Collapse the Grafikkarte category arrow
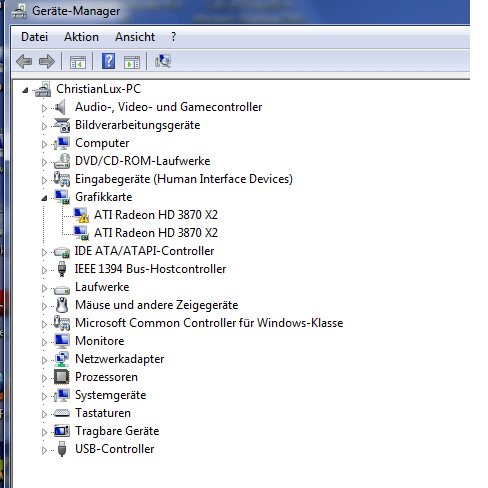The height and width of the screenshot is (488, 488). pos(44,198)
